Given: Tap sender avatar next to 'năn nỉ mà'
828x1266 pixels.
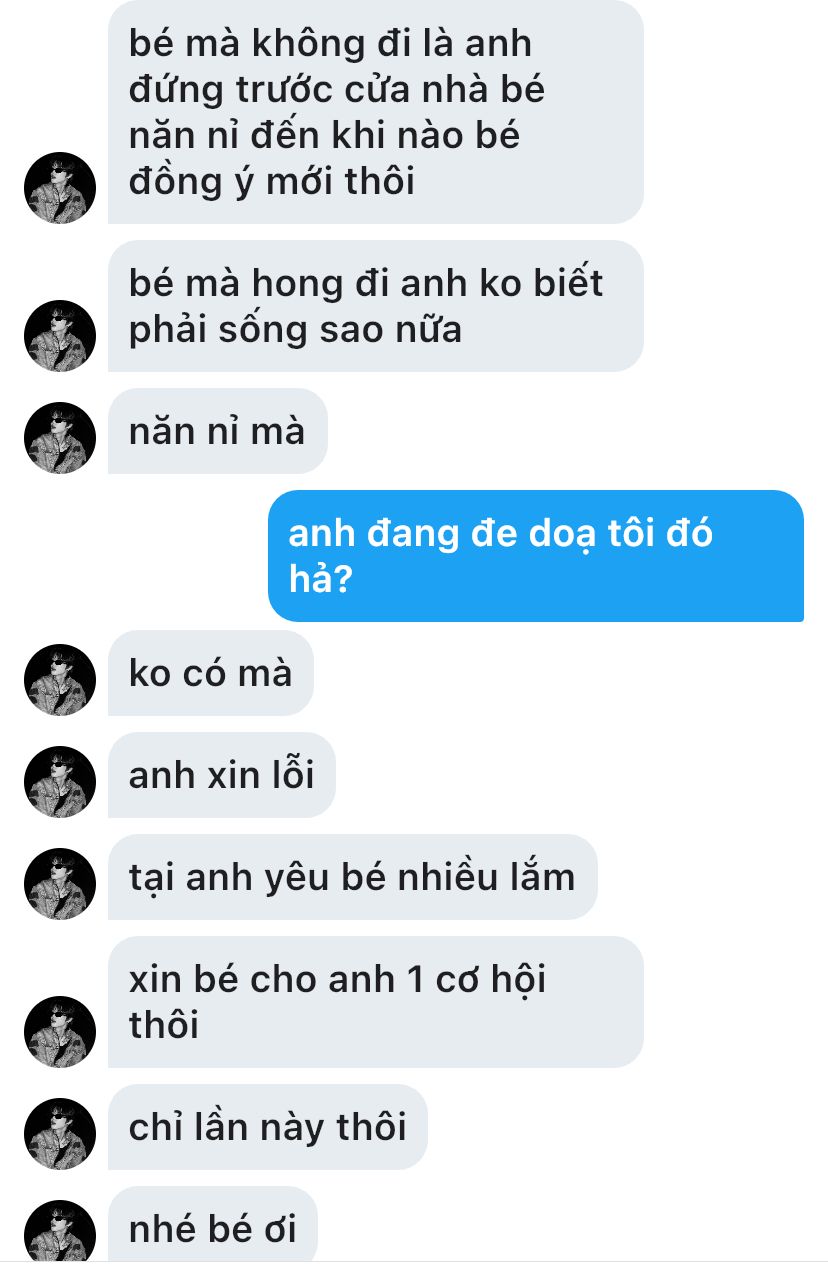Looking at the screenshot, I should (60, 438).
